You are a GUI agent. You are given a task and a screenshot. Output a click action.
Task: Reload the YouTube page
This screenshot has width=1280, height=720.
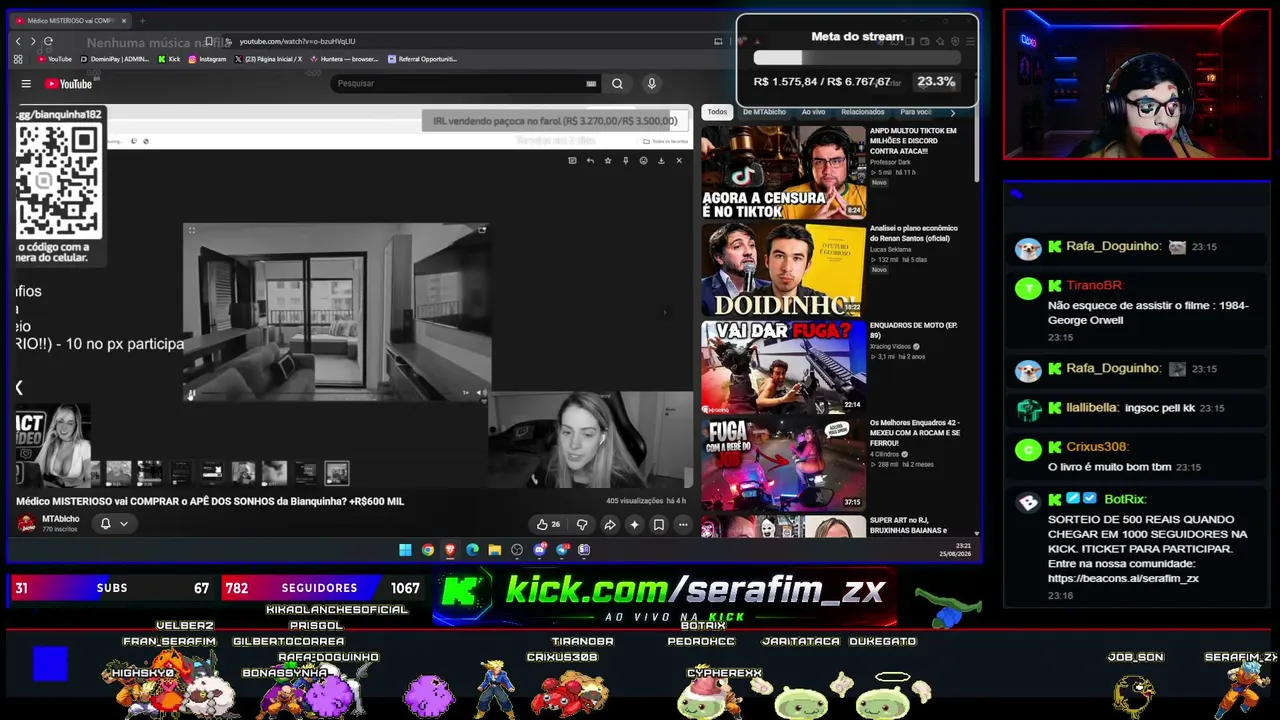[x=48, y=41]
